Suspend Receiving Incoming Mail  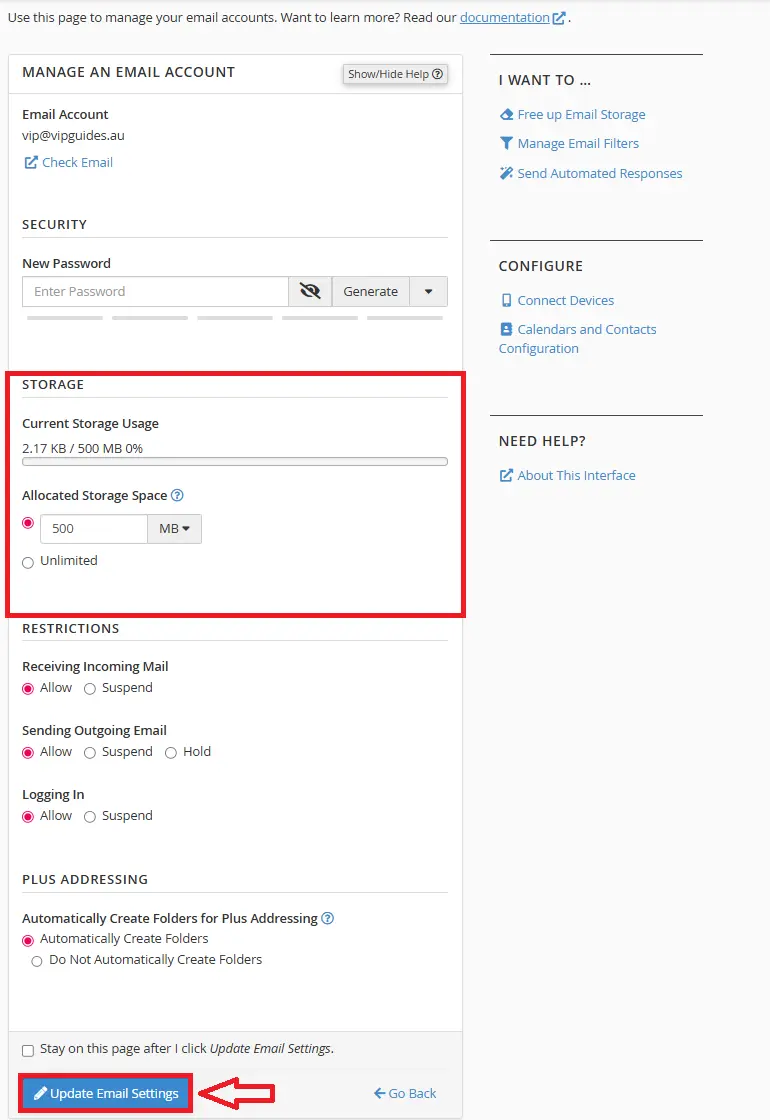(90, 689)
